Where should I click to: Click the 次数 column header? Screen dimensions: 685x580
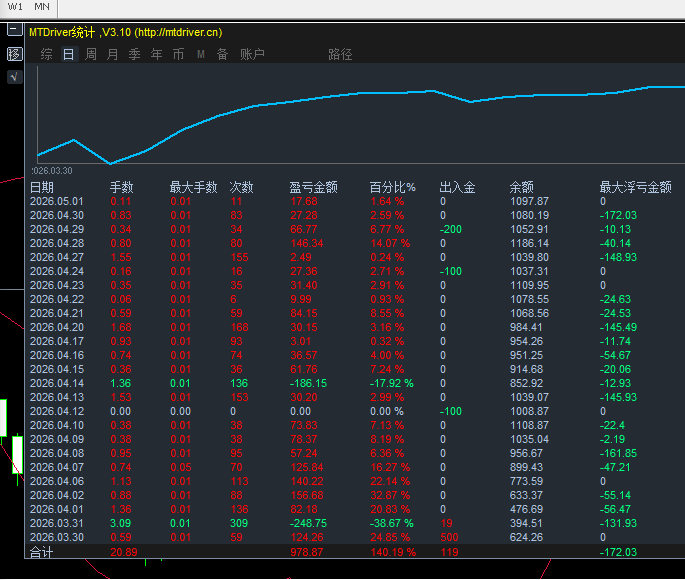pyautogui.click(x=241, y=187)
